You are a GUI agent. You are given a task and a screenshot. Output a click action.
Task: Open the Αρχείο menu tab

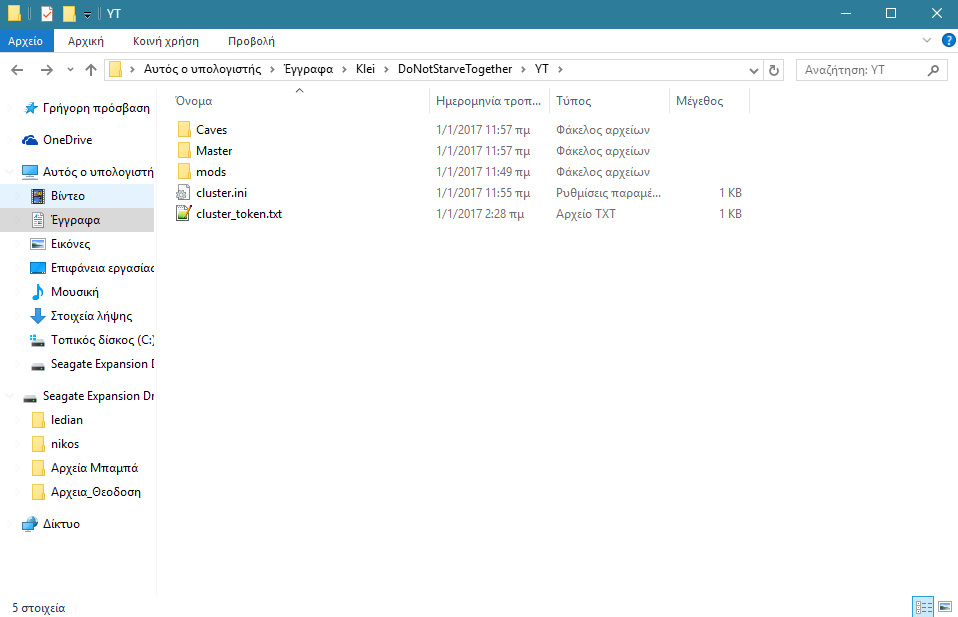pos(25,41)
